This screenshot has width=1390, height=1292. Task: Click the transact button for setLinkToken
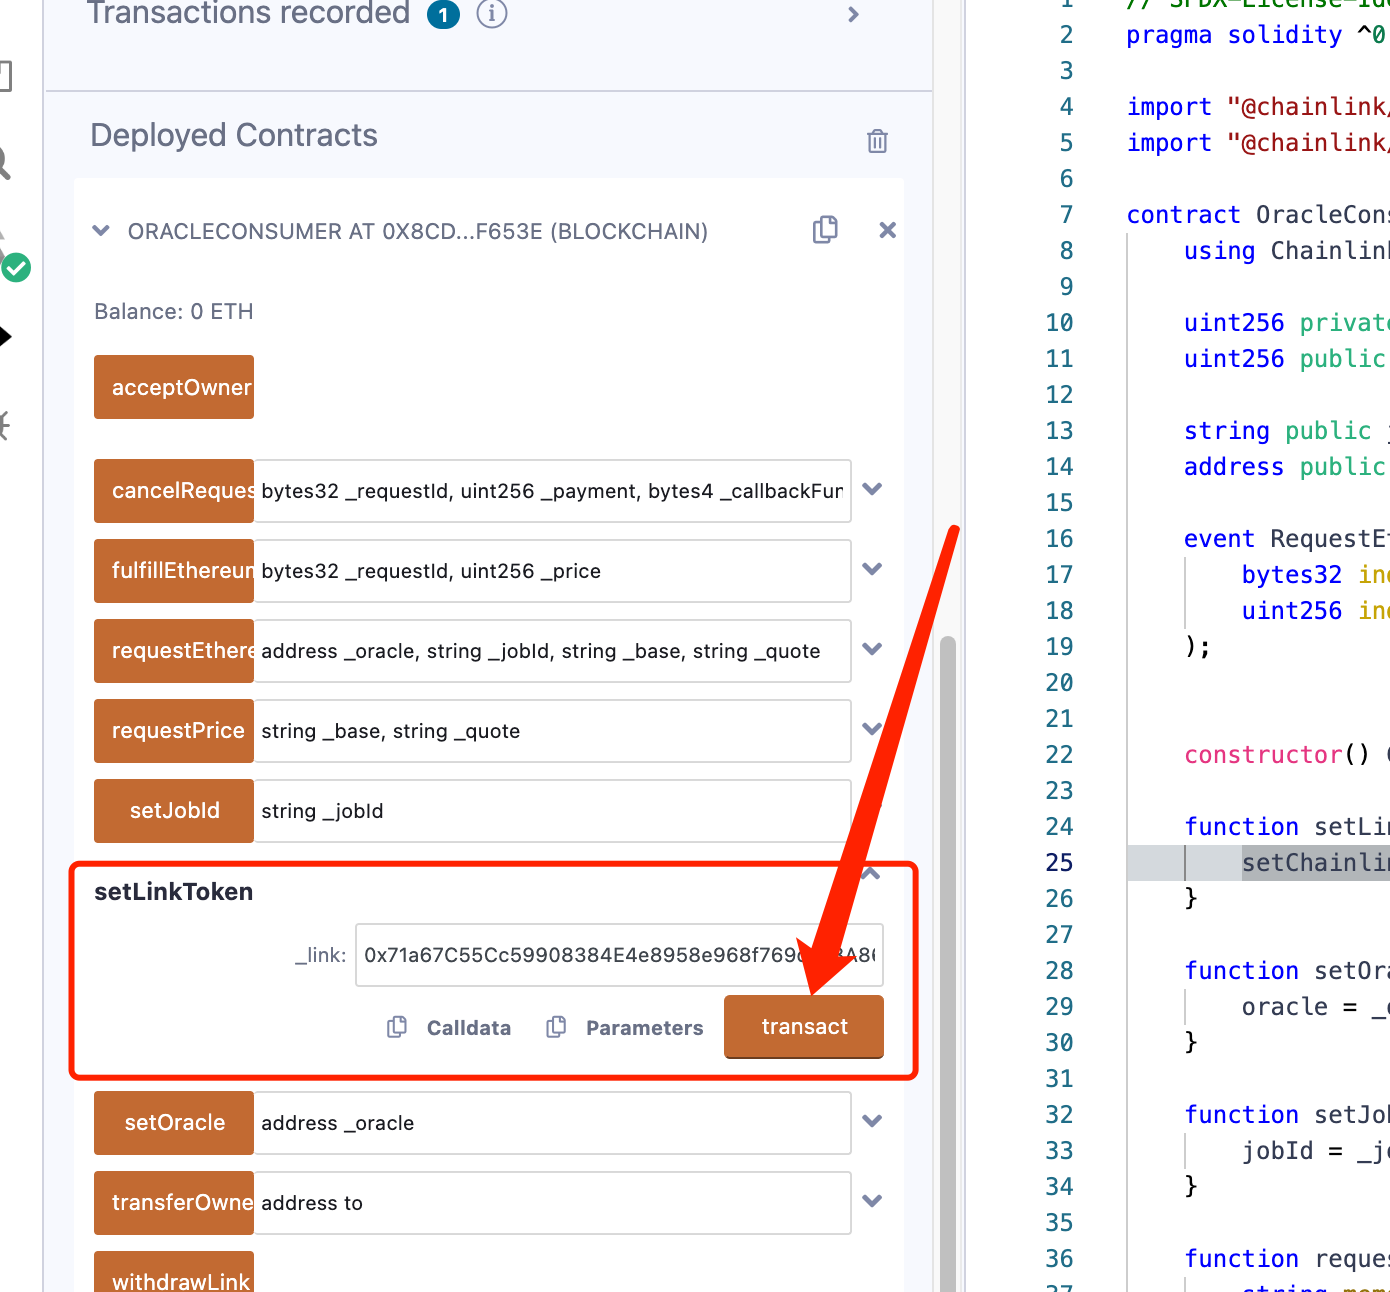point(804,1027)
